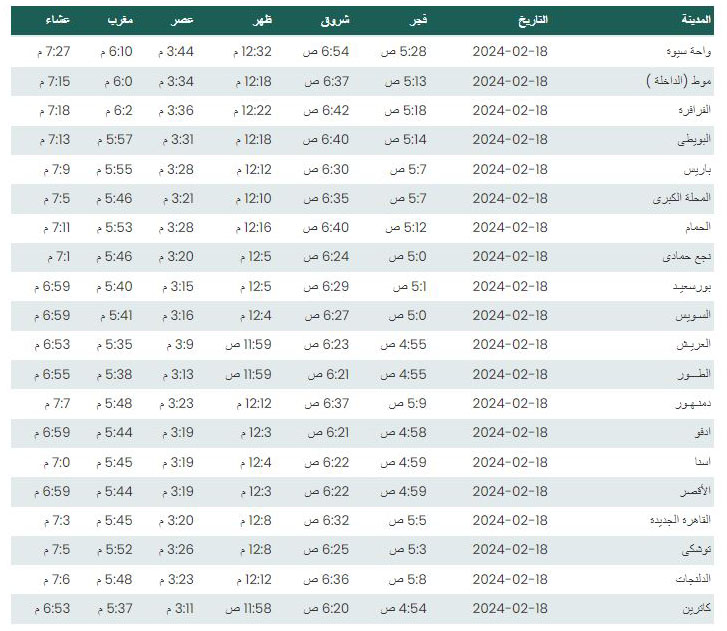727x631 pixels.
Task: Click the فجر column header
Action: click(418, 20)
